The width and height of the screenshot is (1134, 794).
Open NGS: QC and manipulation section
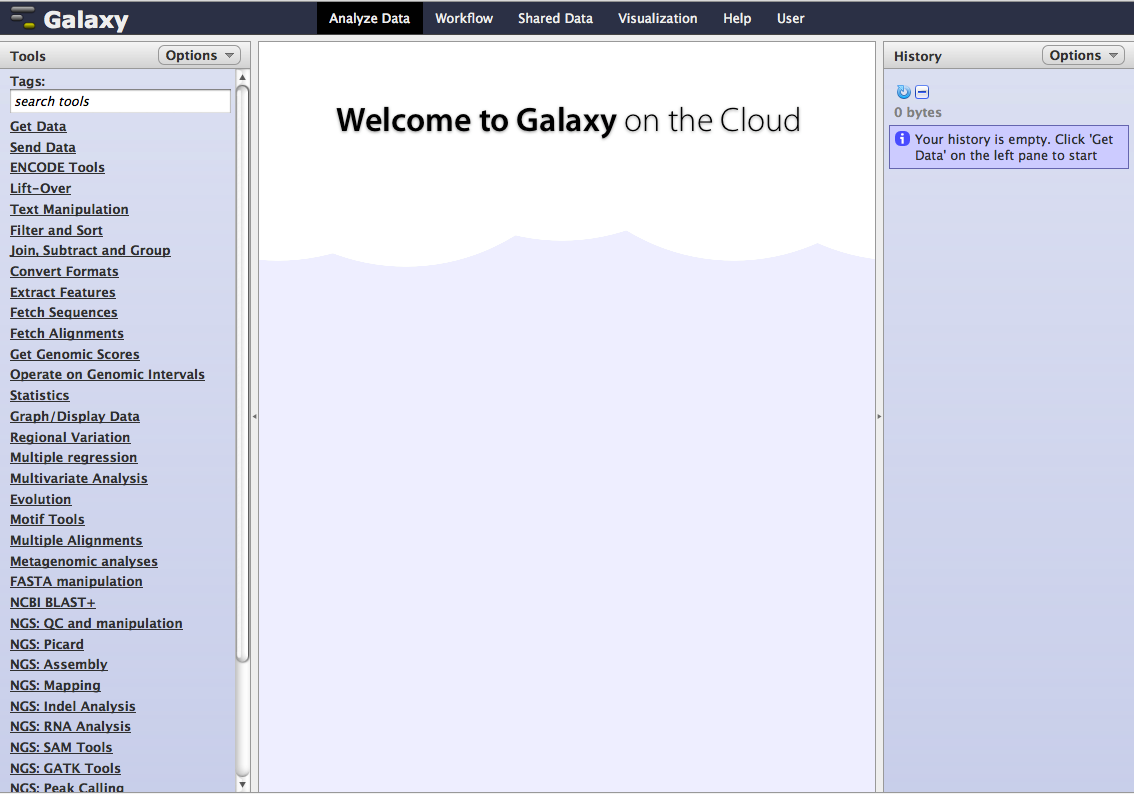[x=96, y=624]
